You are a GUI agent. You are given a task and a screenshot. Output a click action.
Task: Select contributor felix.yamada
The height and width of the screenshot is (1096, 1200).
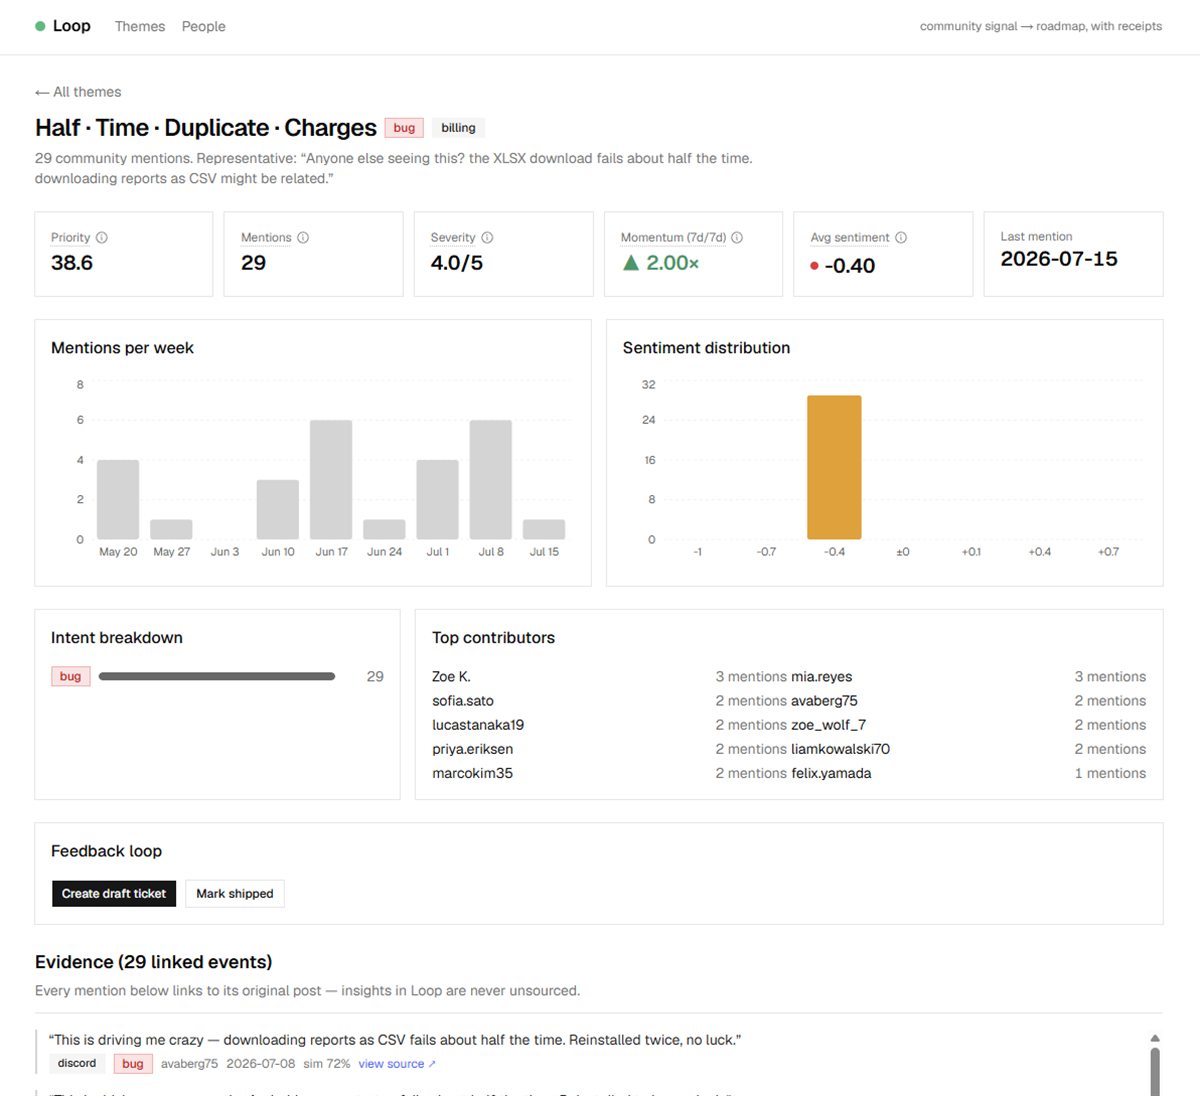click(x=831, y=773)
